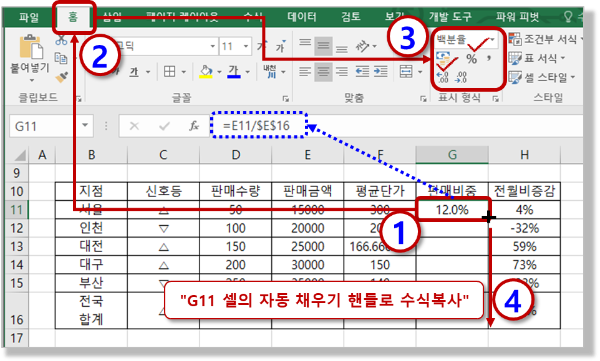Viewport: 600px width, 361px height.
Task: Click the Increase Font Size icon
Action: 262,46
